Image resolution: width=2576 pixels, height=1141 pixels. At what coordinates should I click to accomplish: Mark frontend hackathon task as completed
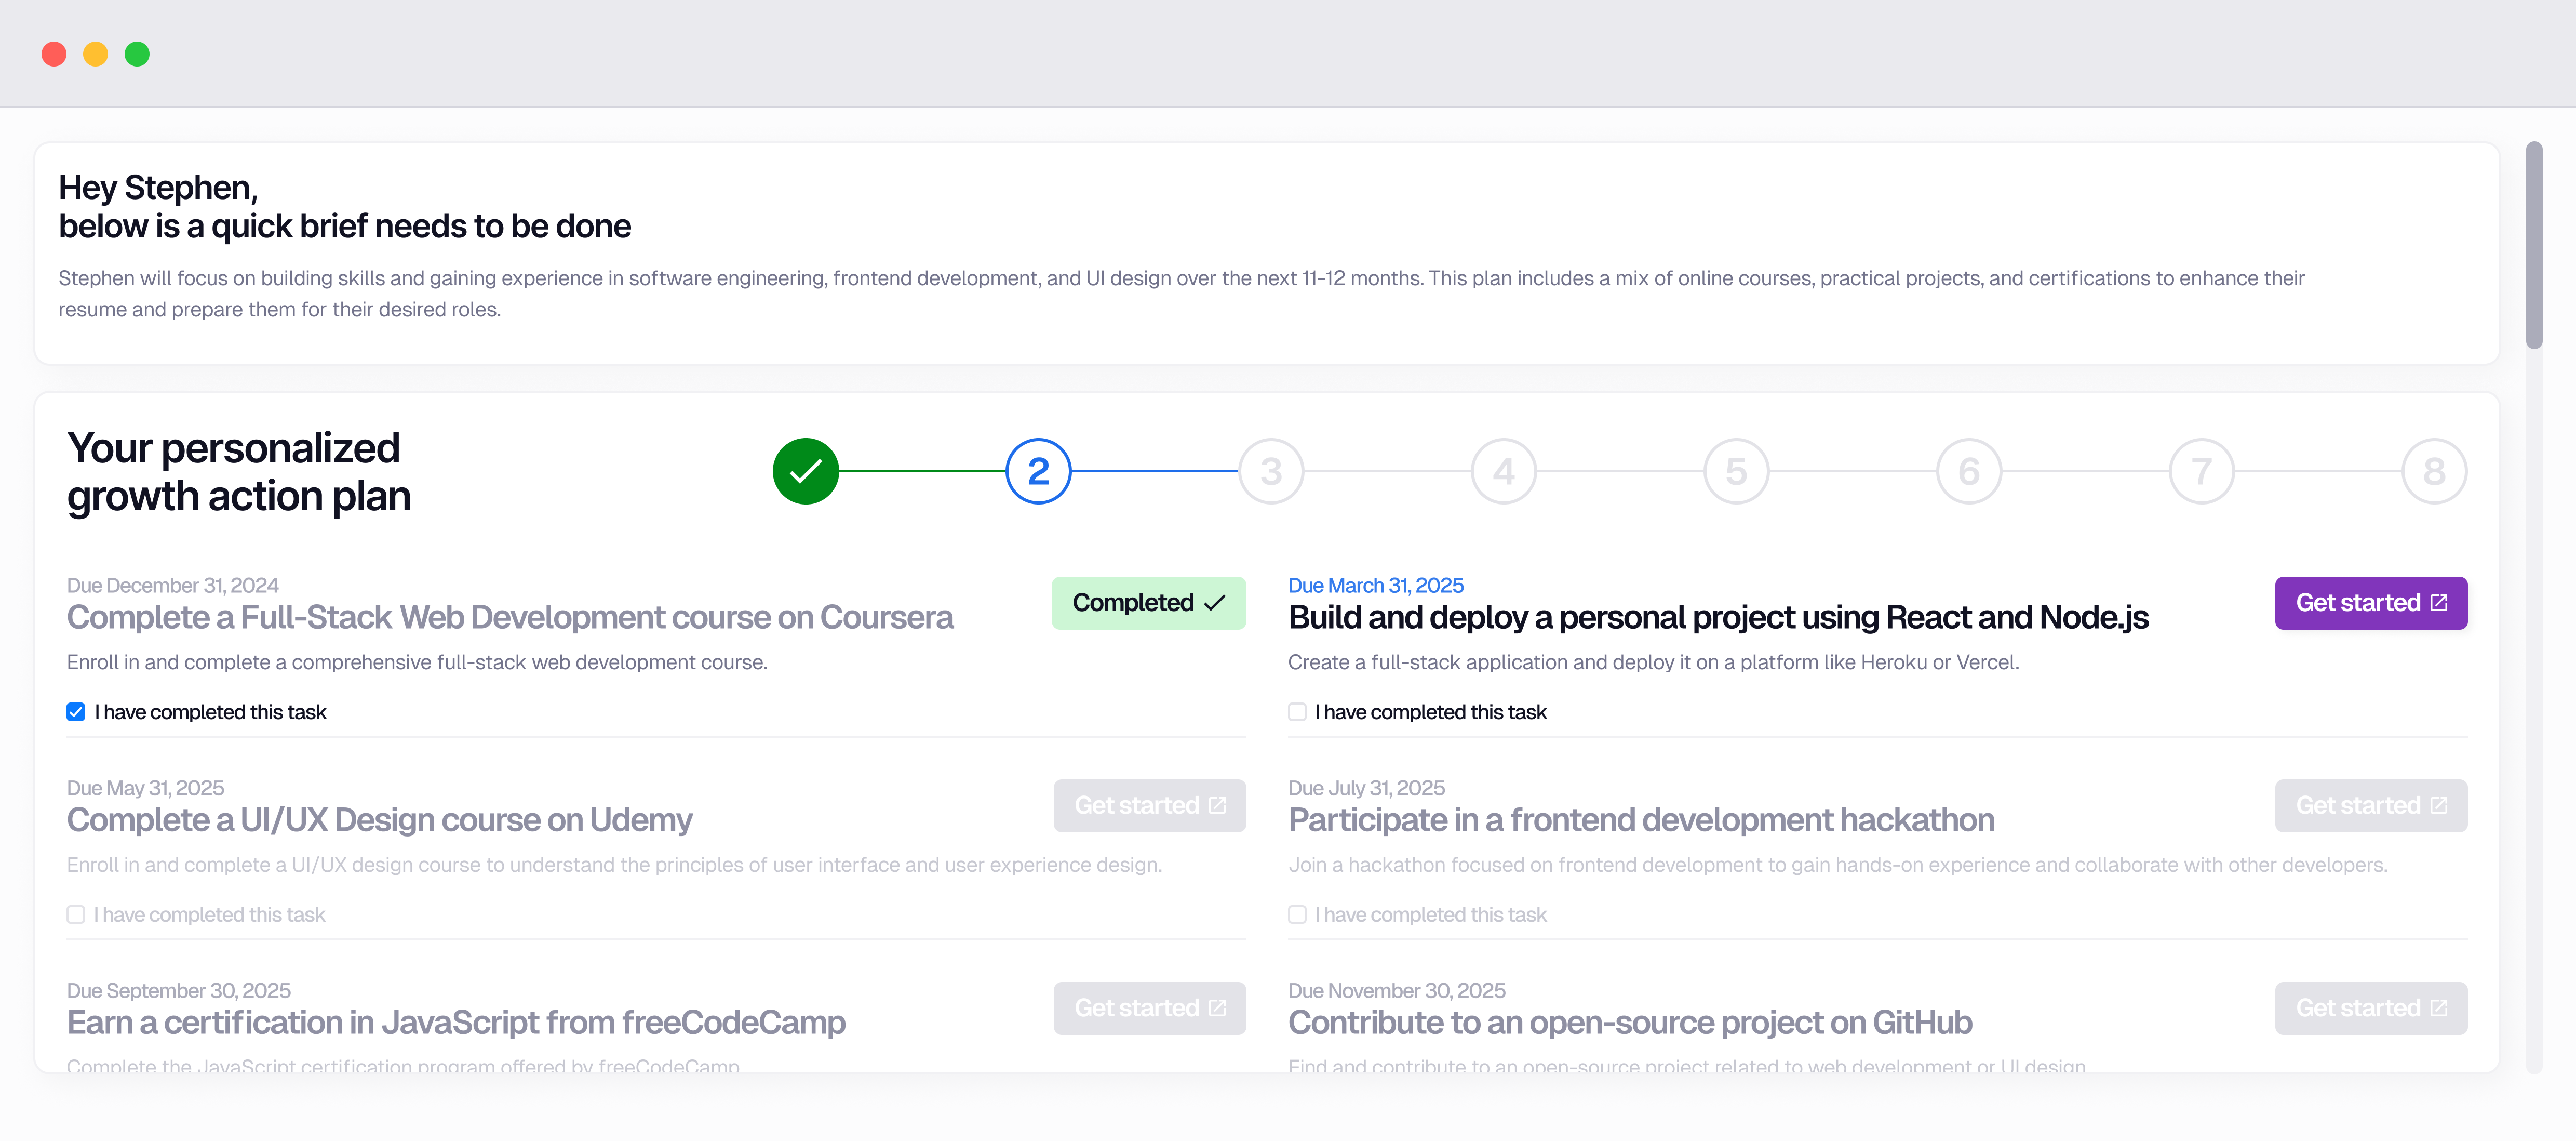point(1297,915)
